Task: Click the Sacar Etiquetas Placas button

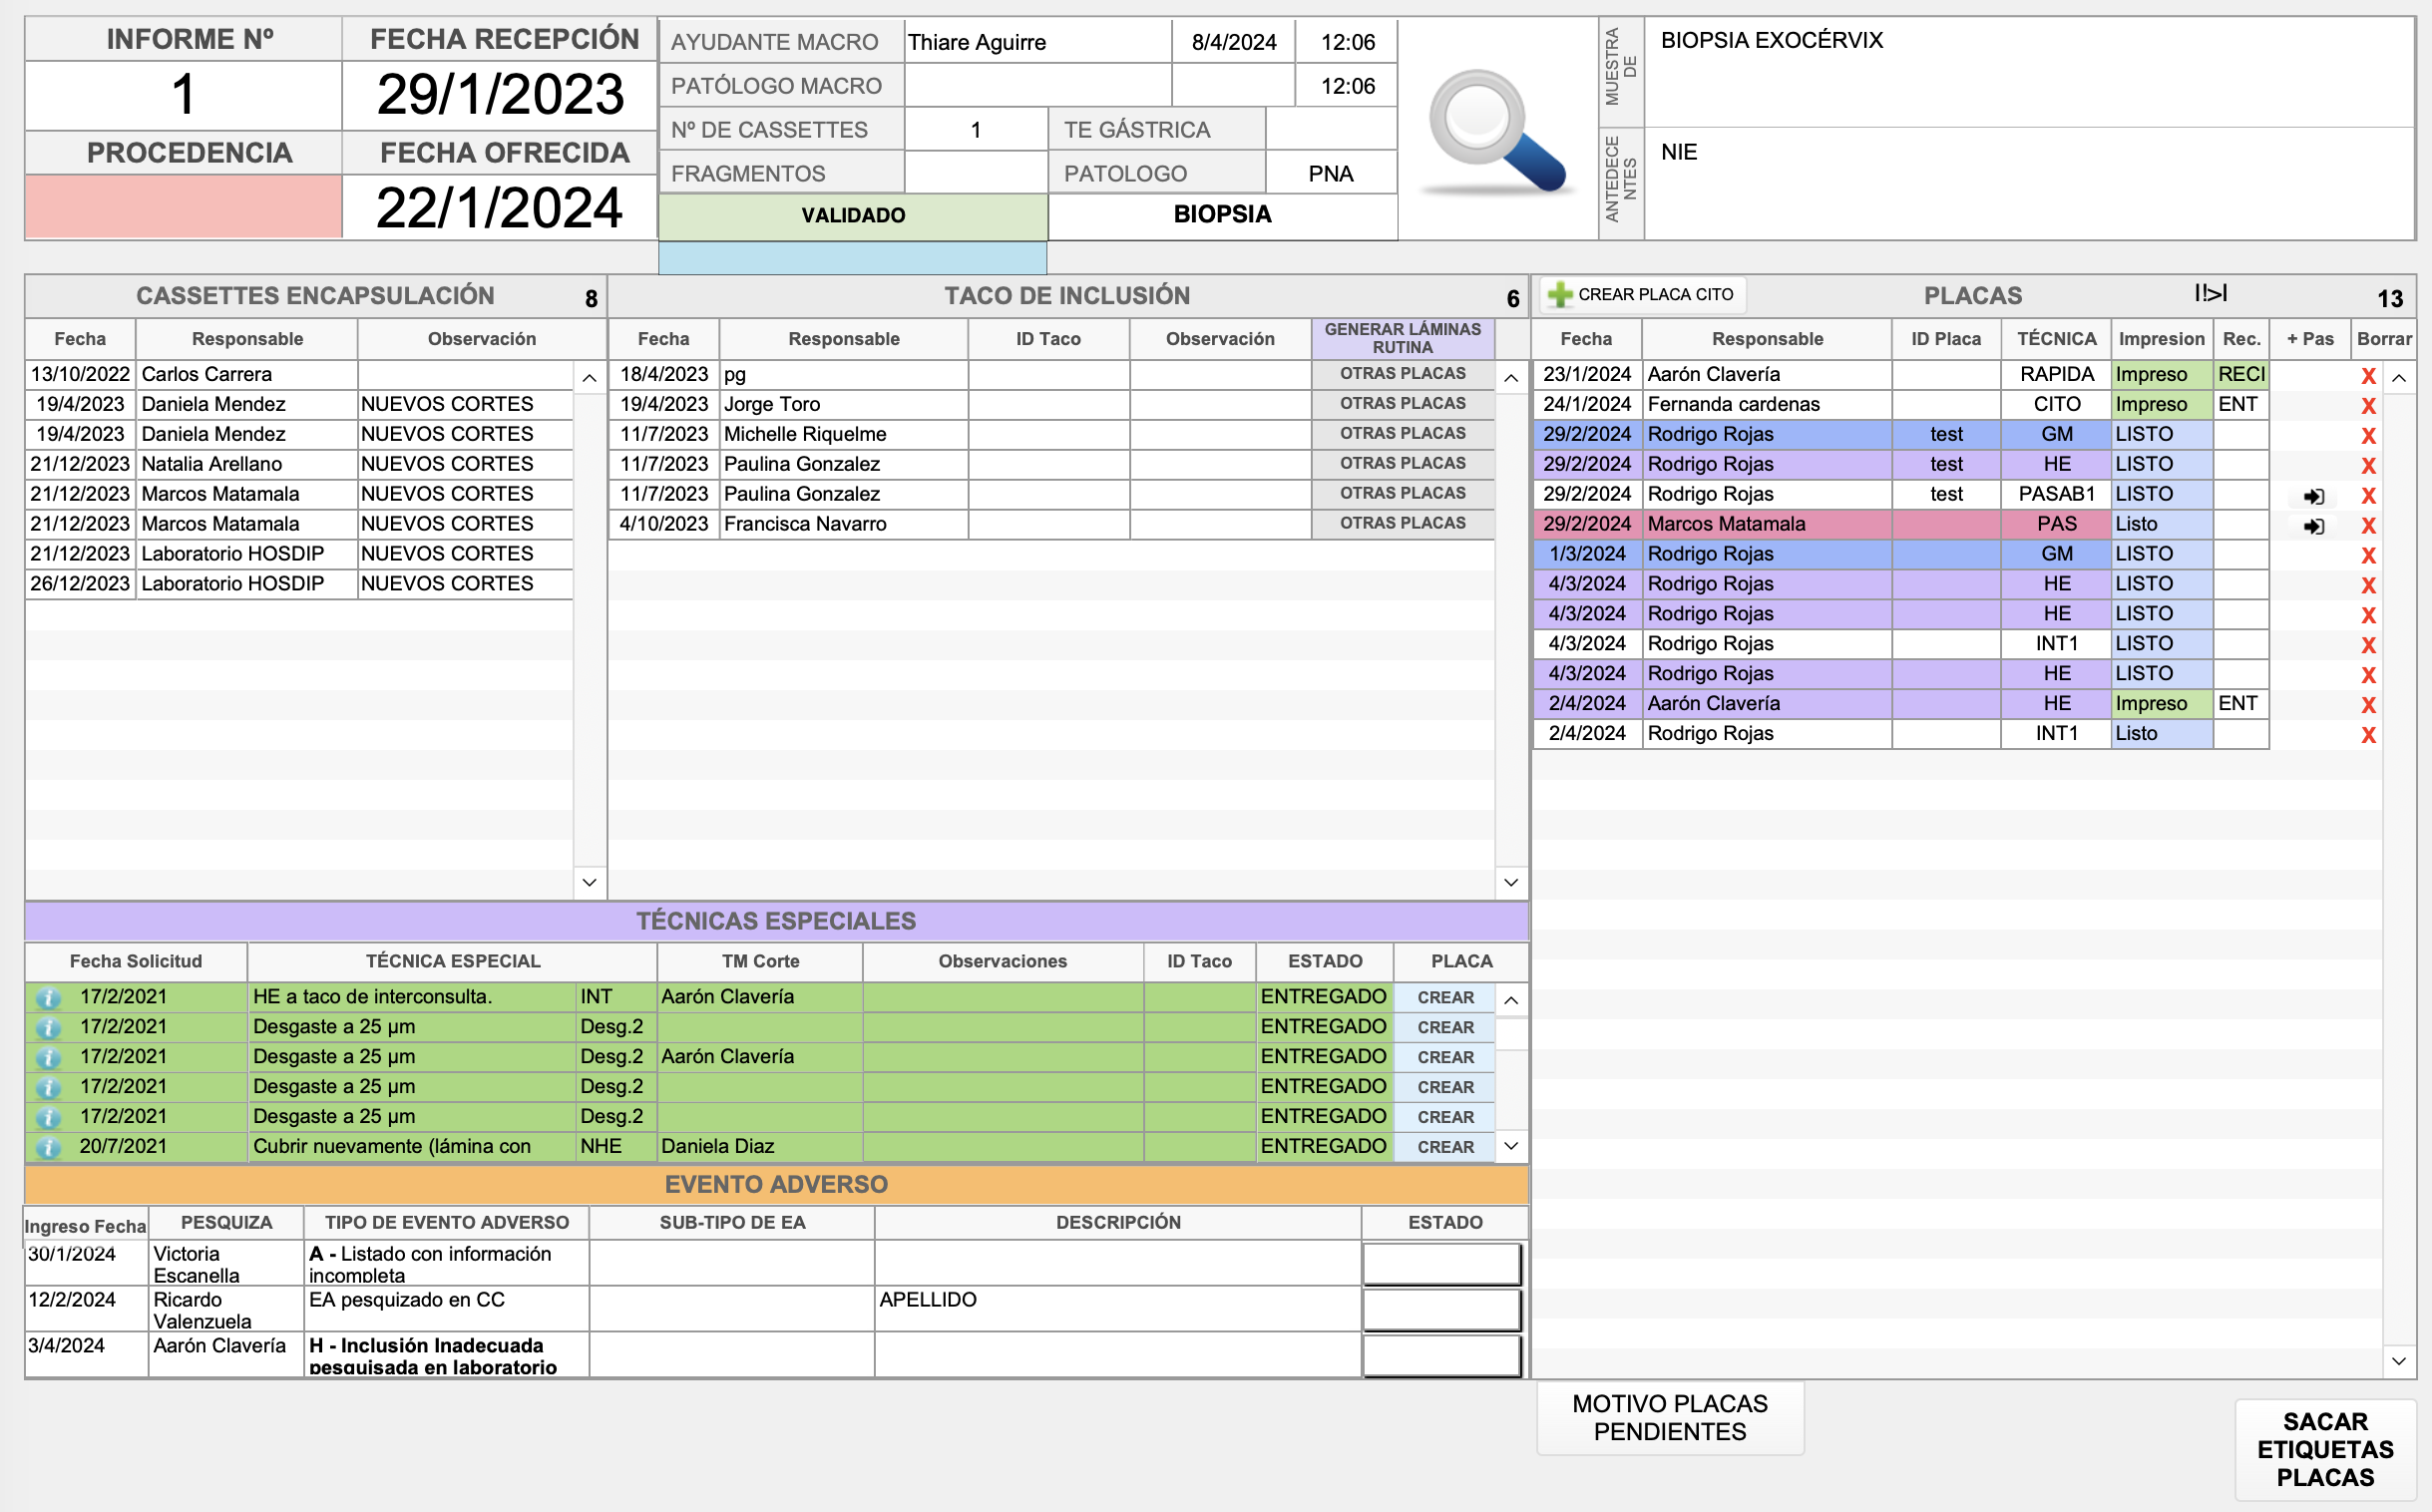Action: [x=2324, y=1449]
